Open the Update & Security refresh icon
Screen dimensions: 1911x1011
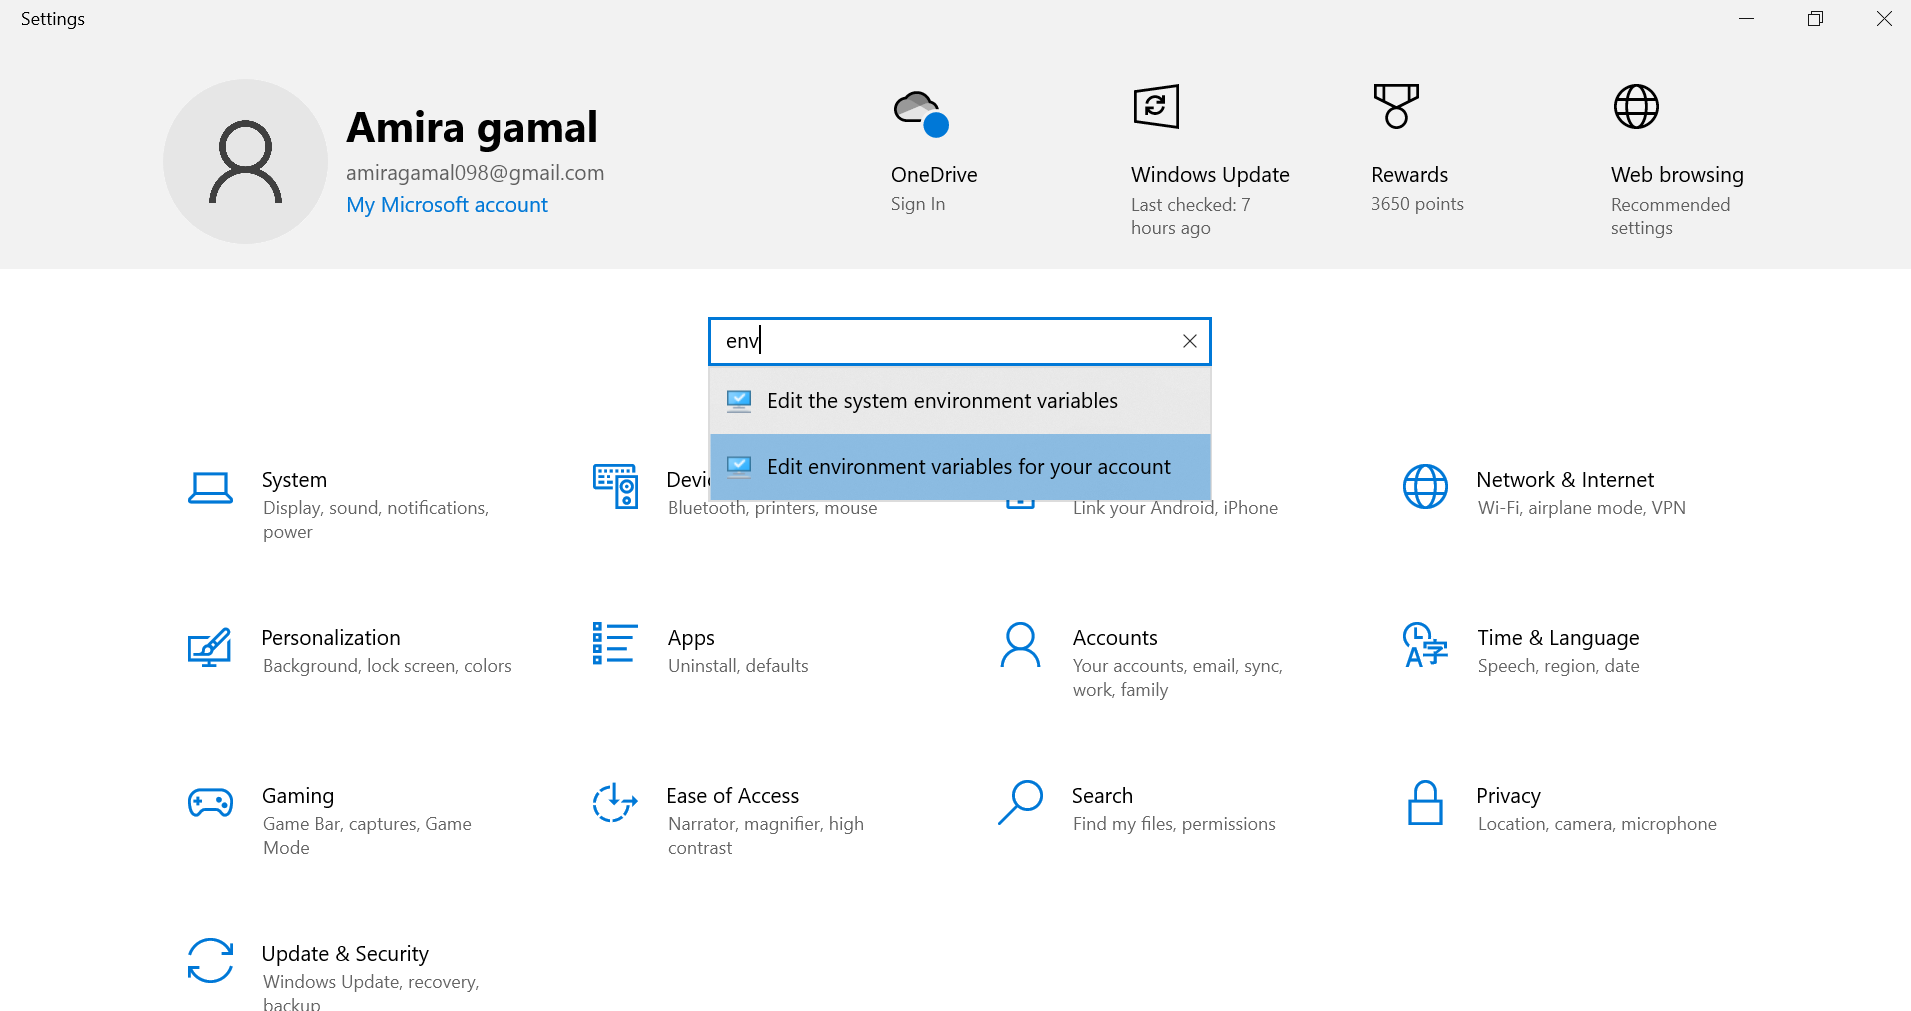210,960
